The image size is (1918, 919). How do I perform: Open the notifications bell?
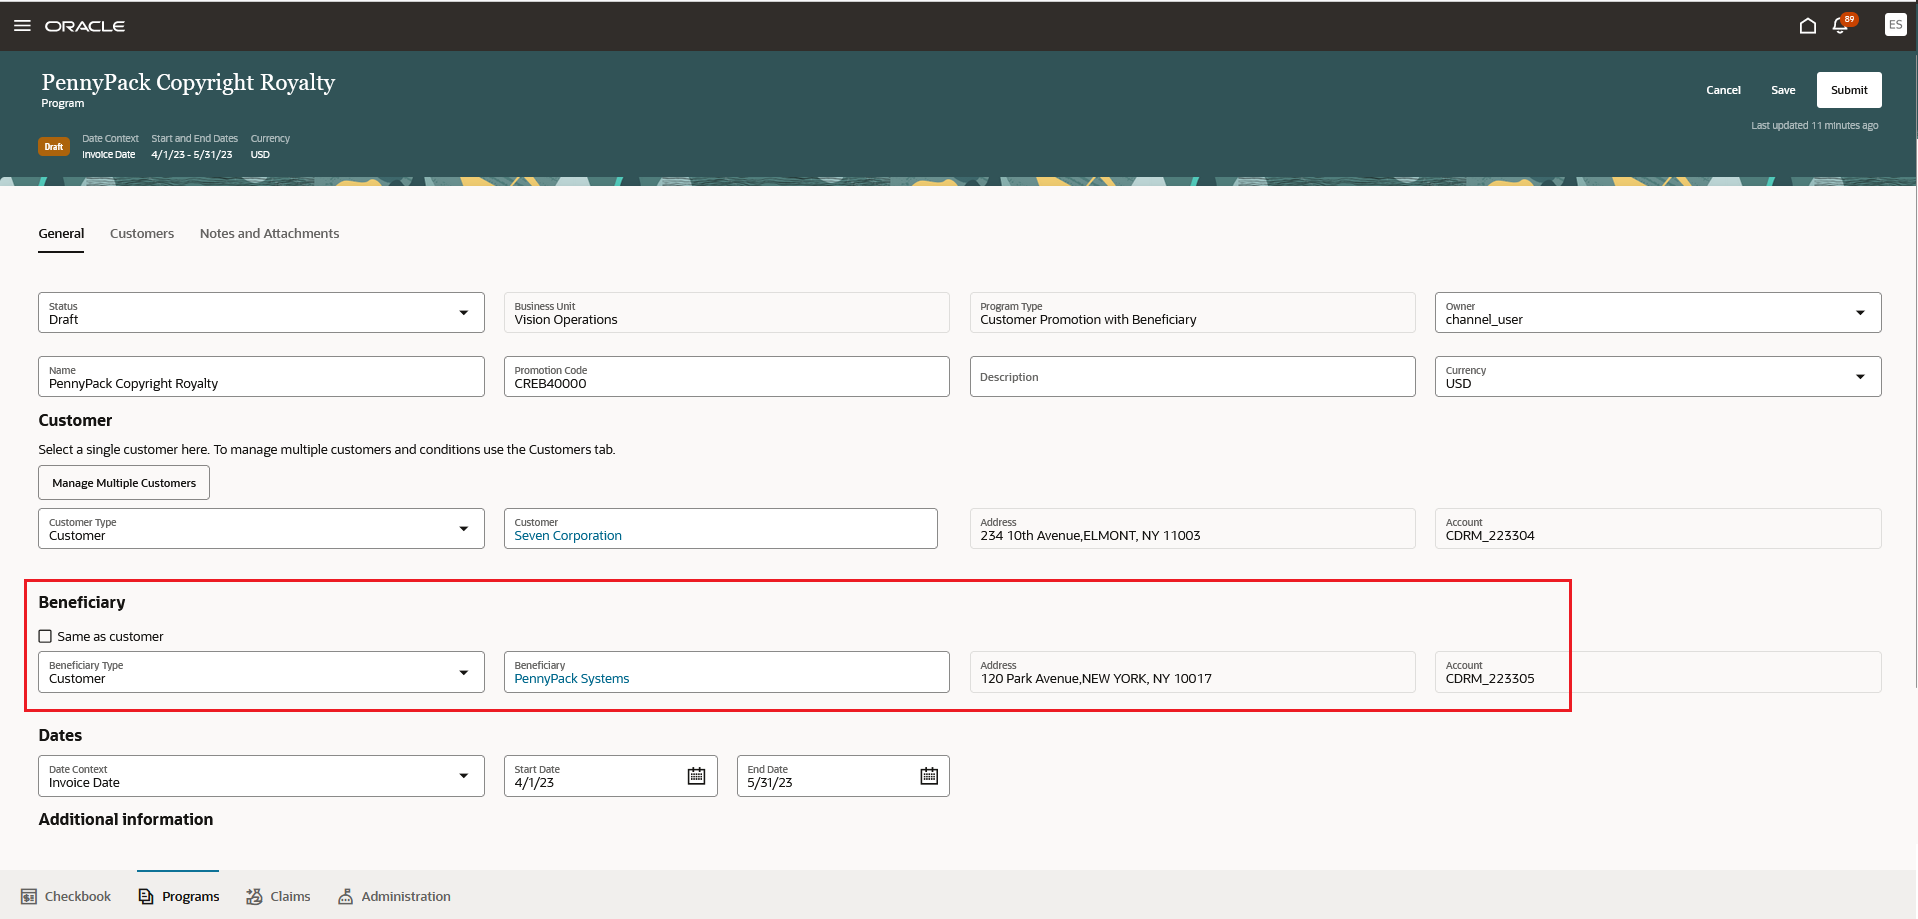[x=1840, y=25]
